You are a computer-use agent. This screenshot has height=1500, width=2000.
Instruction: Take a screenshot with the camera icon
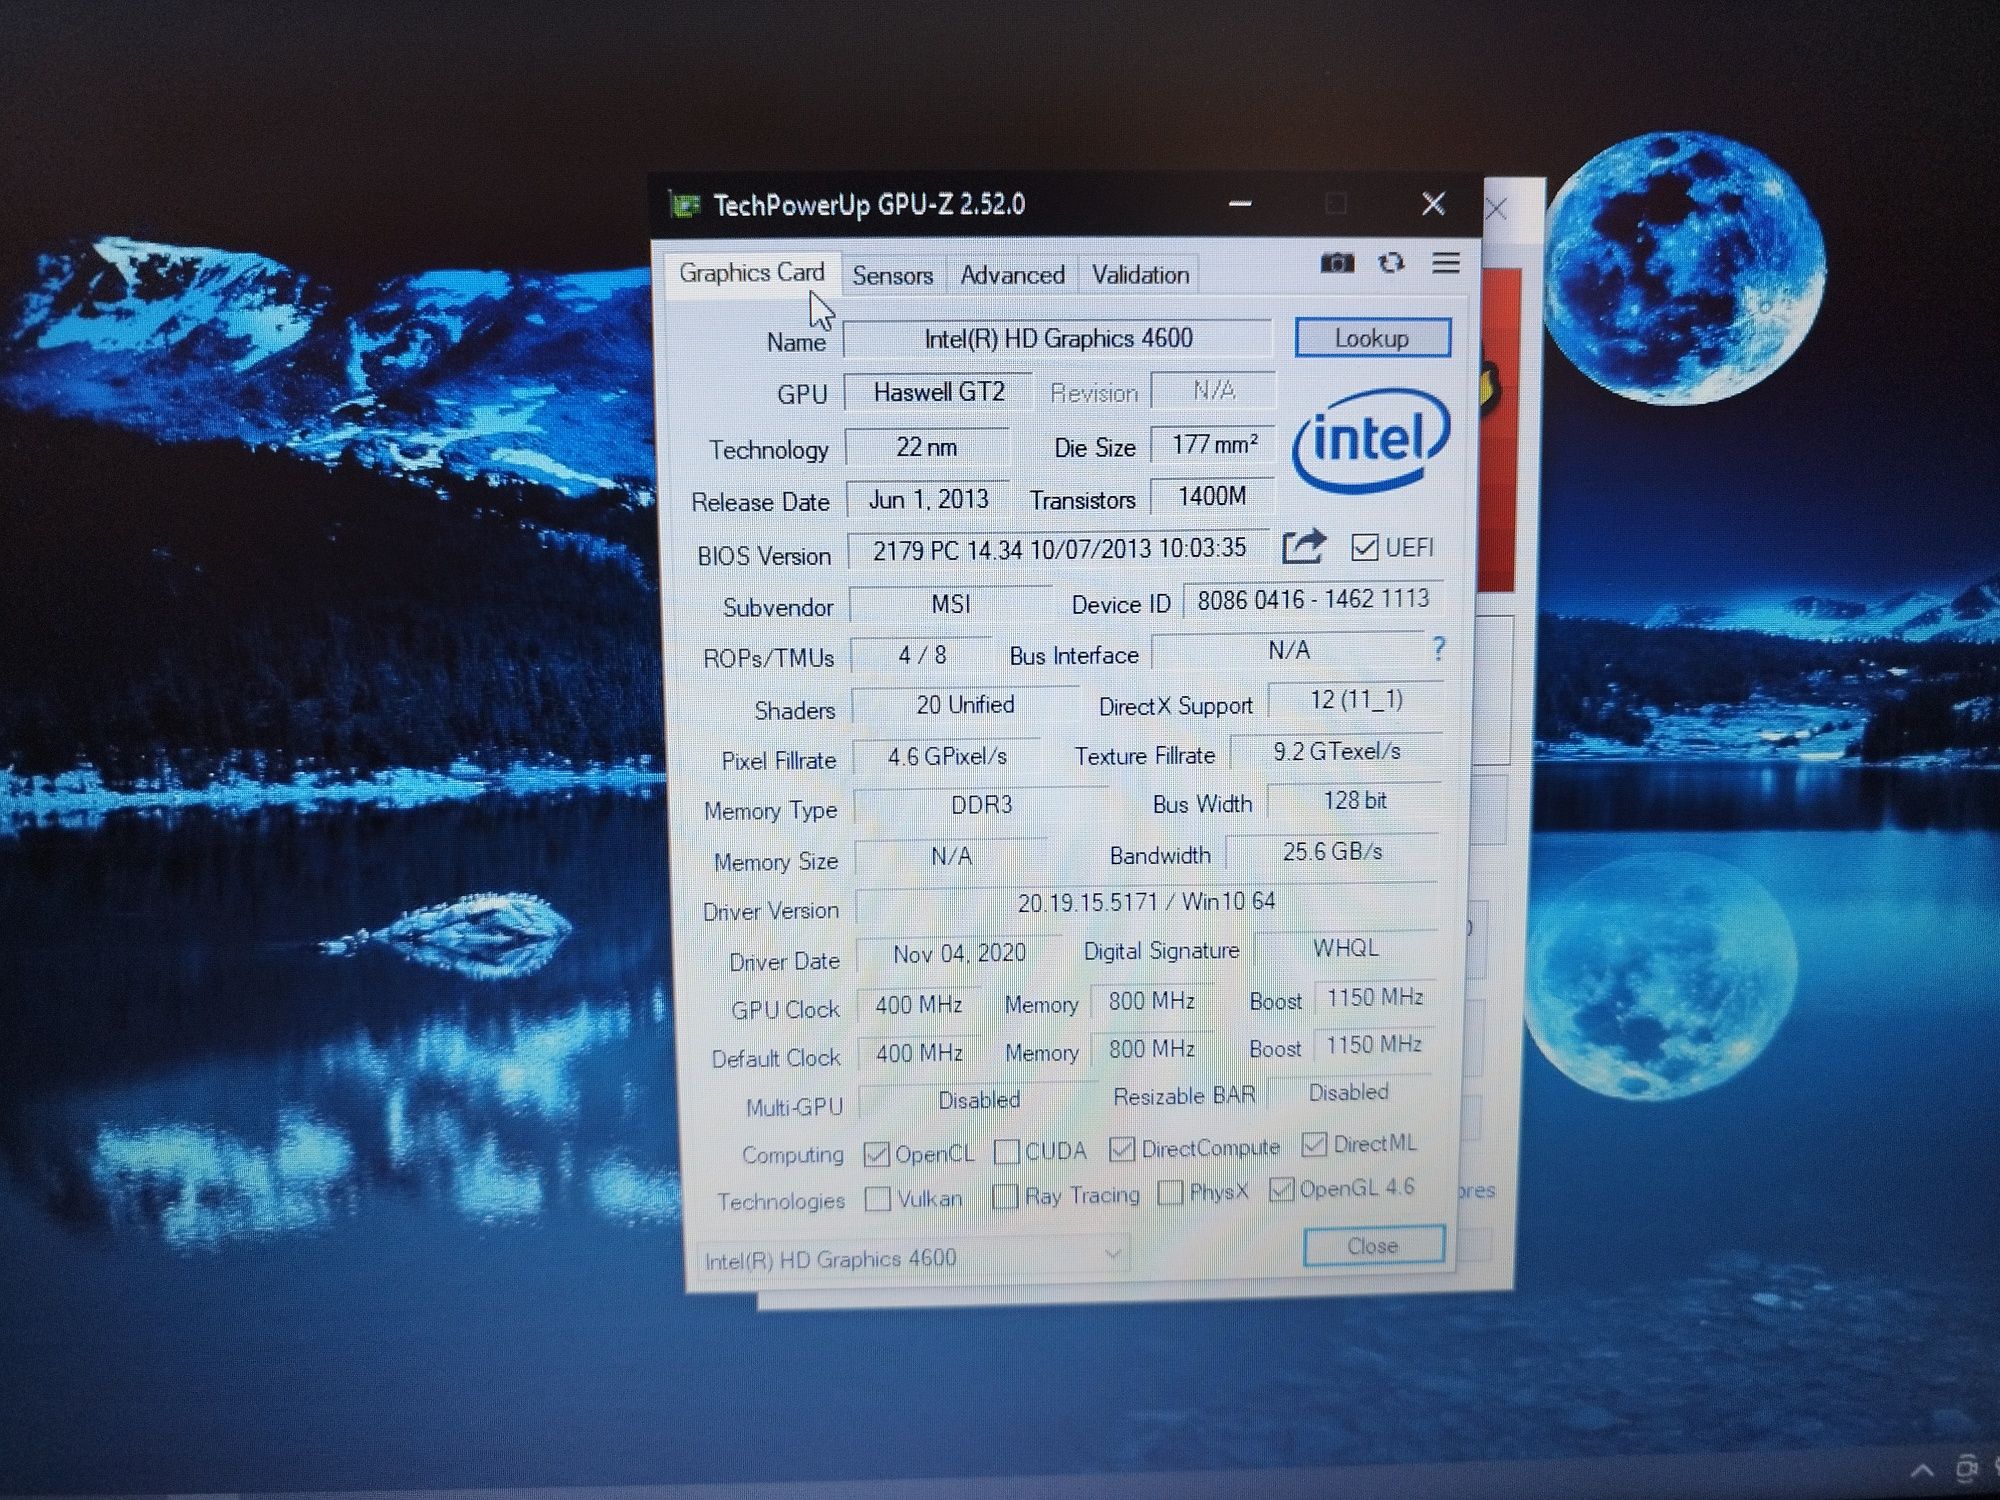point(1337,263)
